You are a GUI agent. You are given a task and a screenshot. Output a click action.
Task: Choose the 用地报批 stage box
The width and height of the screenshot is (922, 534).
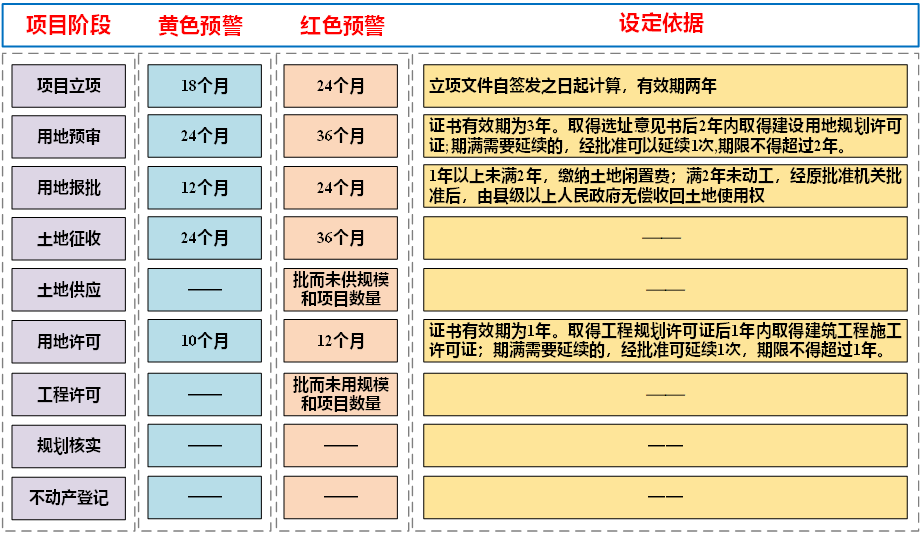pos(69,188)
